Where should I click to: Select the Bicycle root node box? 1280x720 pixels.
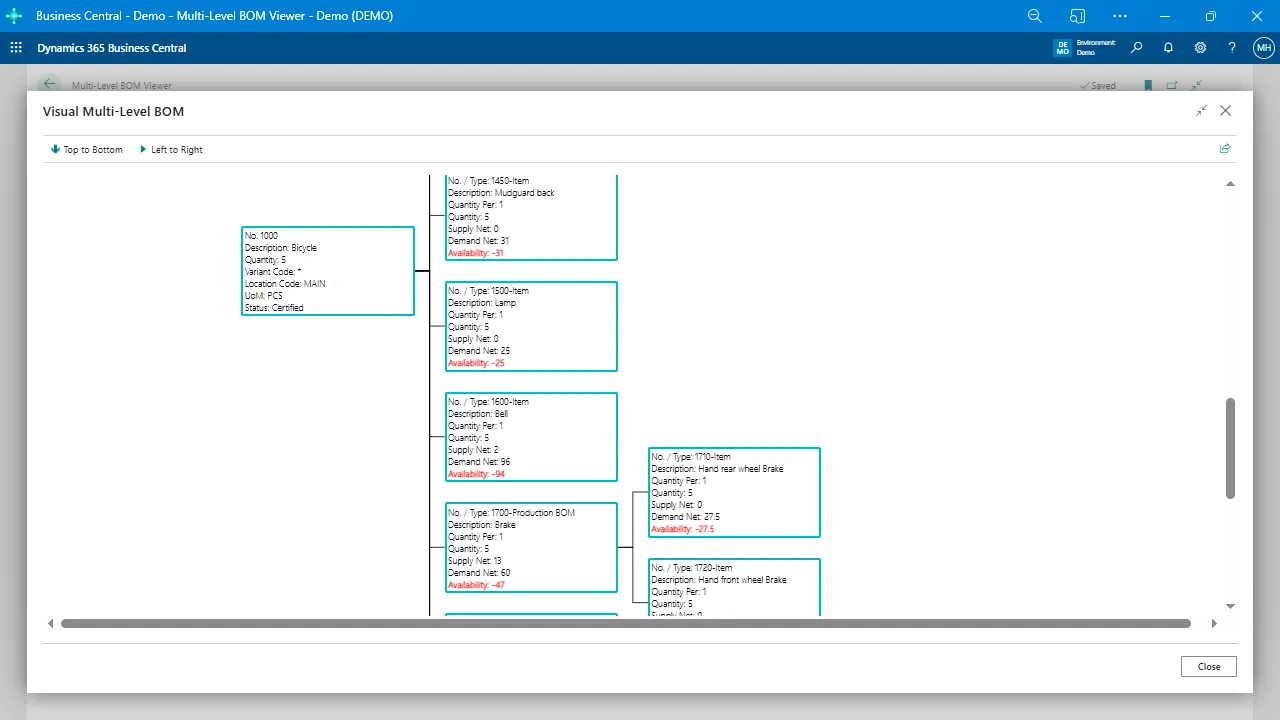(x=328, y=271)
